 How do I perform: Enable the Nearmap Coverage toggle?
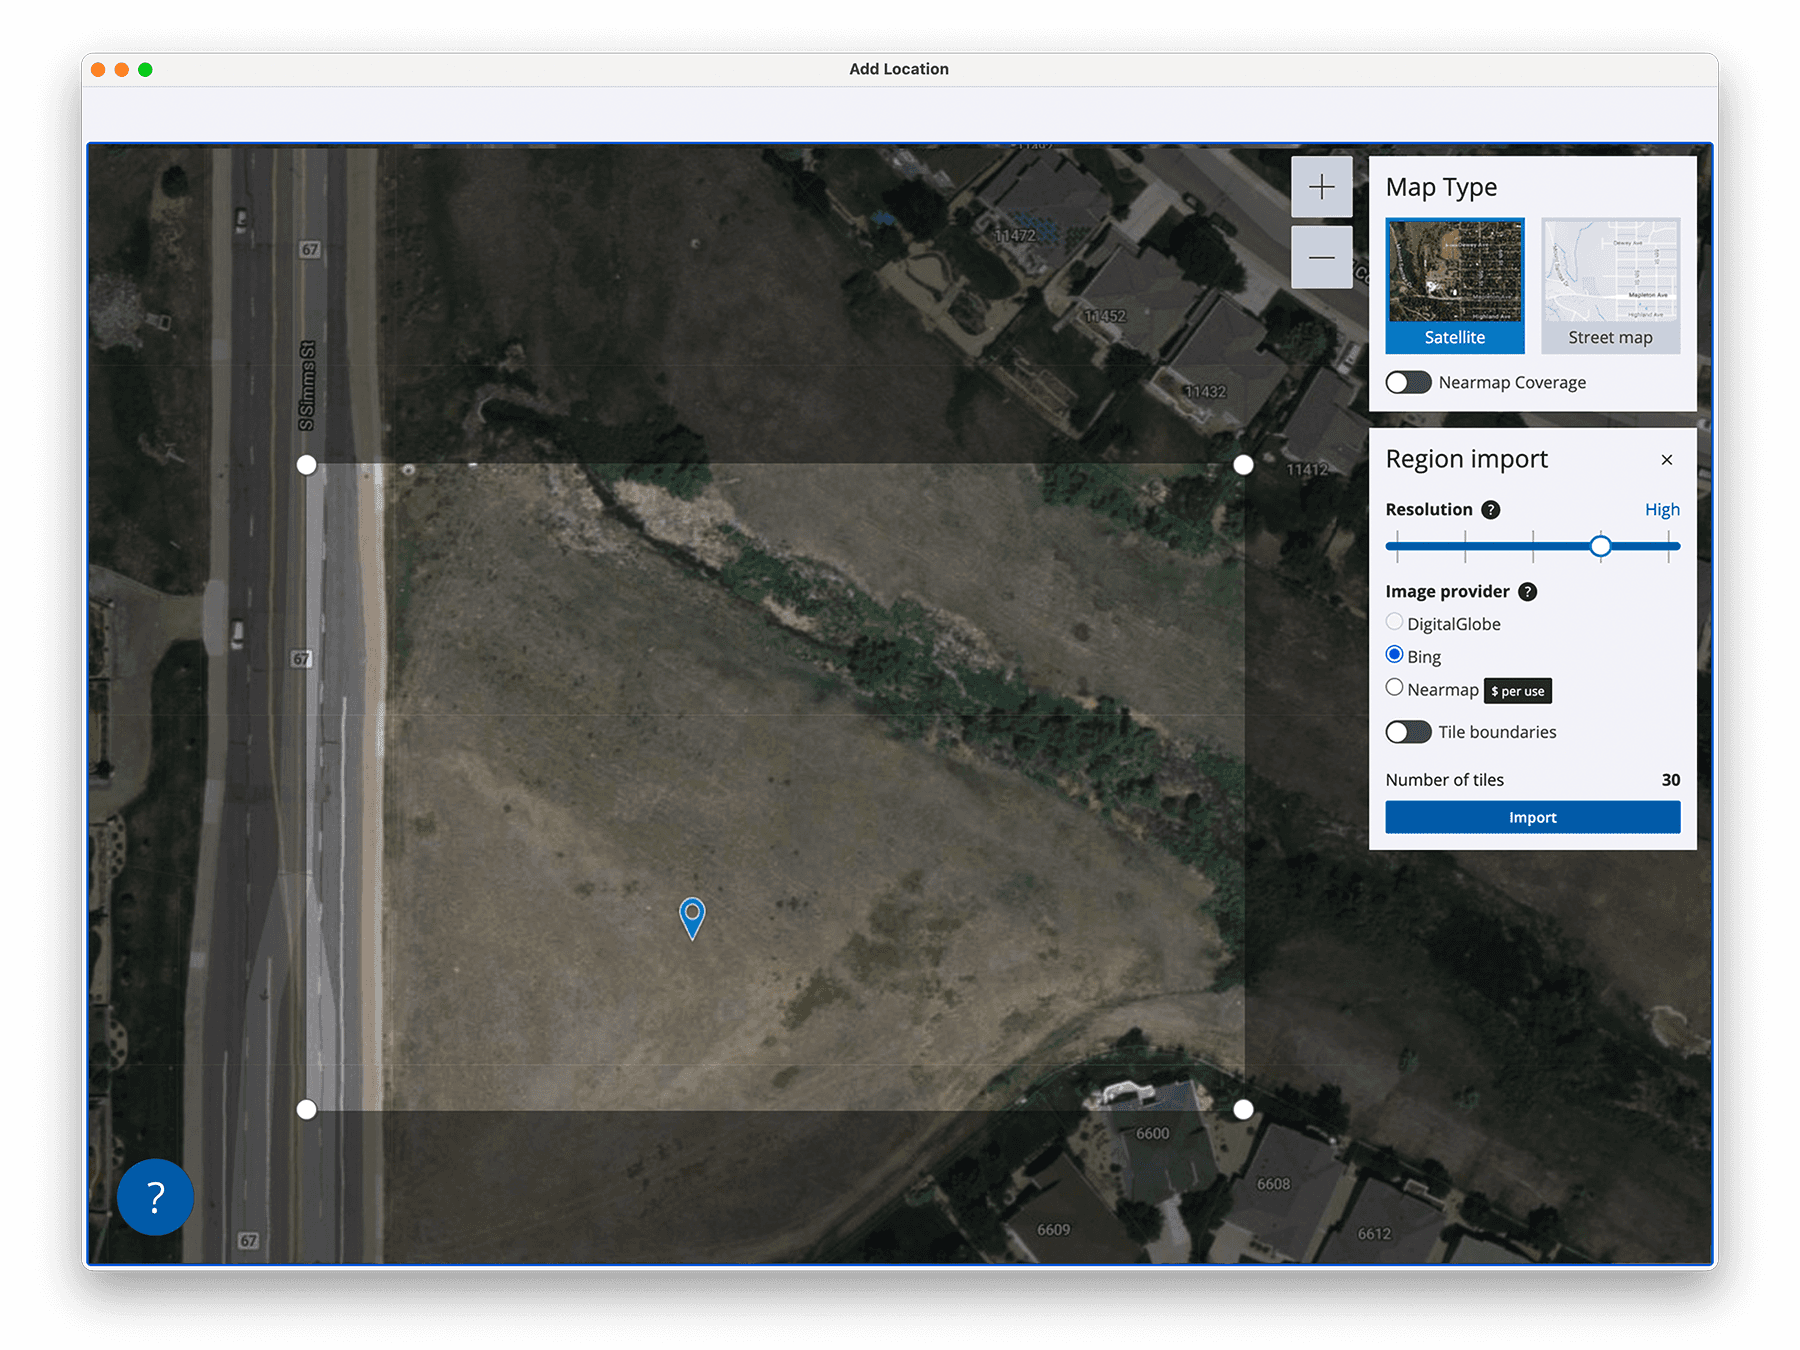pos(1408,383)
